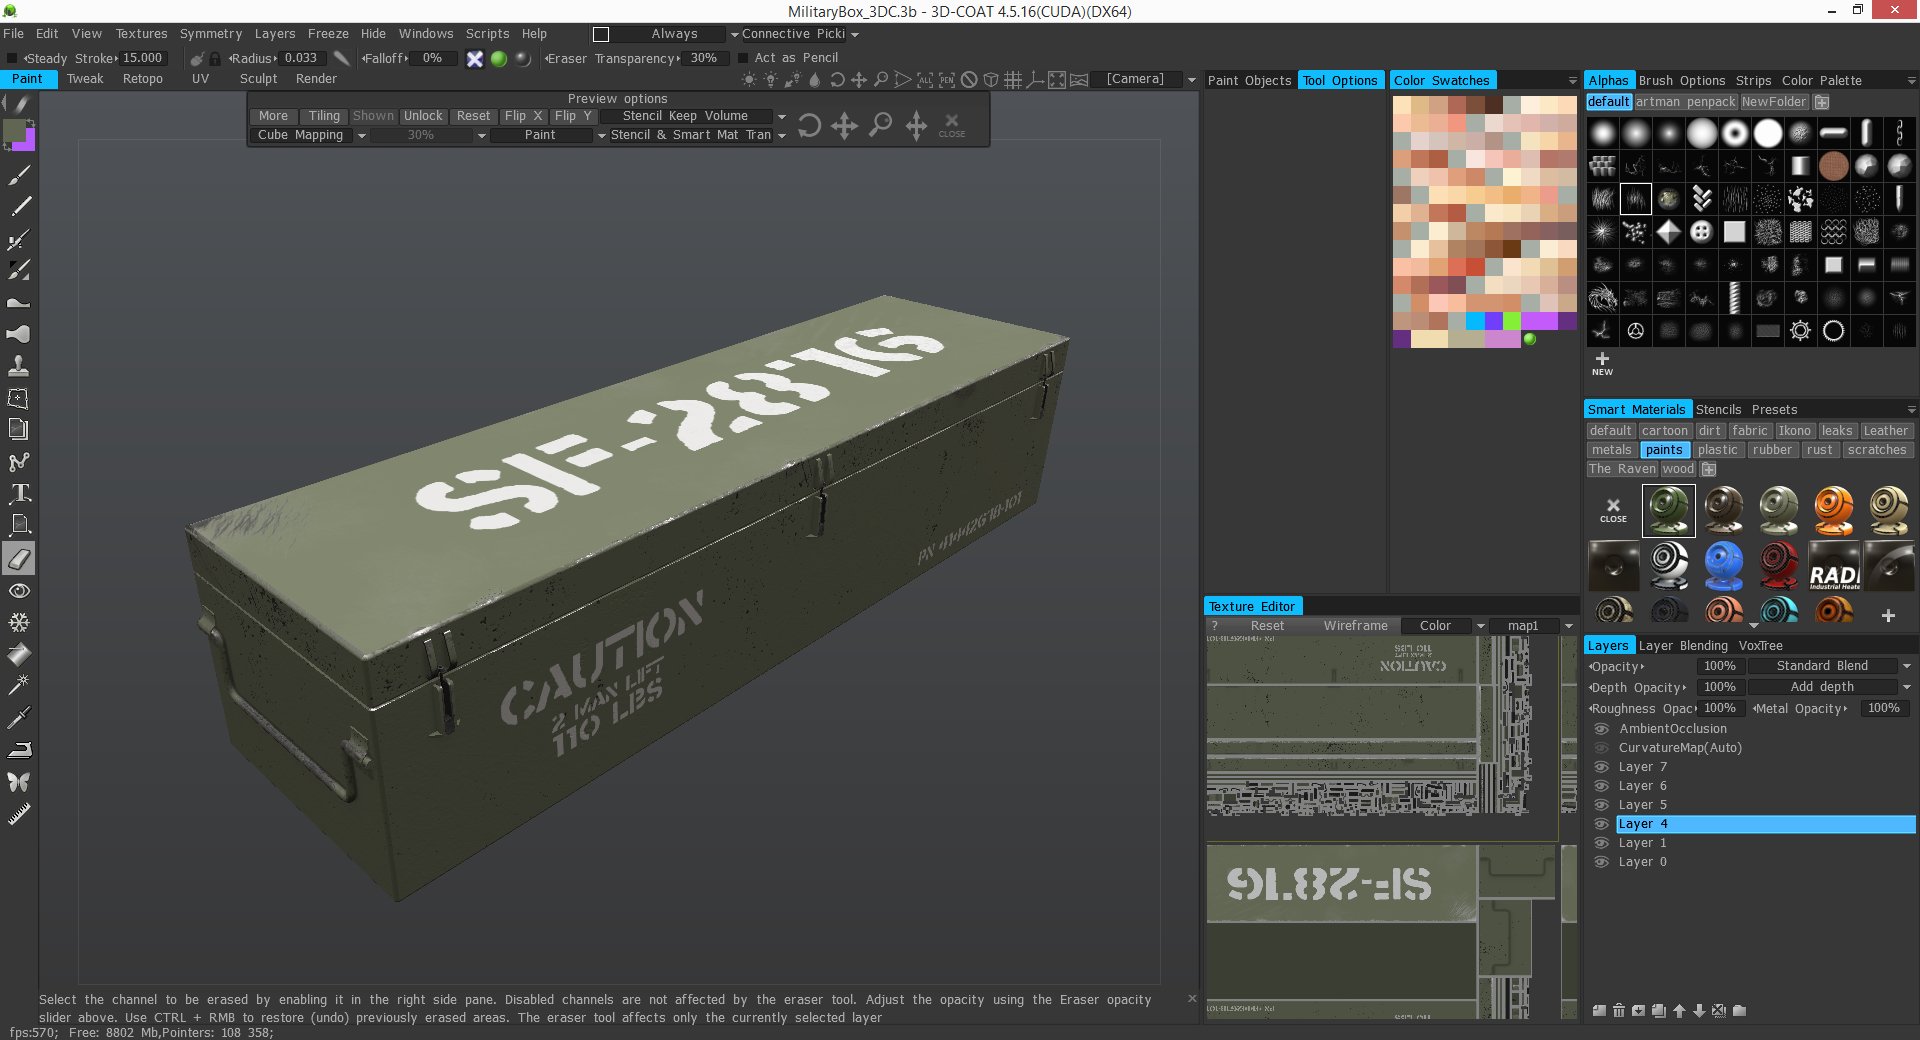
Task: Open the Textures menu
Action: click(141, 33)
